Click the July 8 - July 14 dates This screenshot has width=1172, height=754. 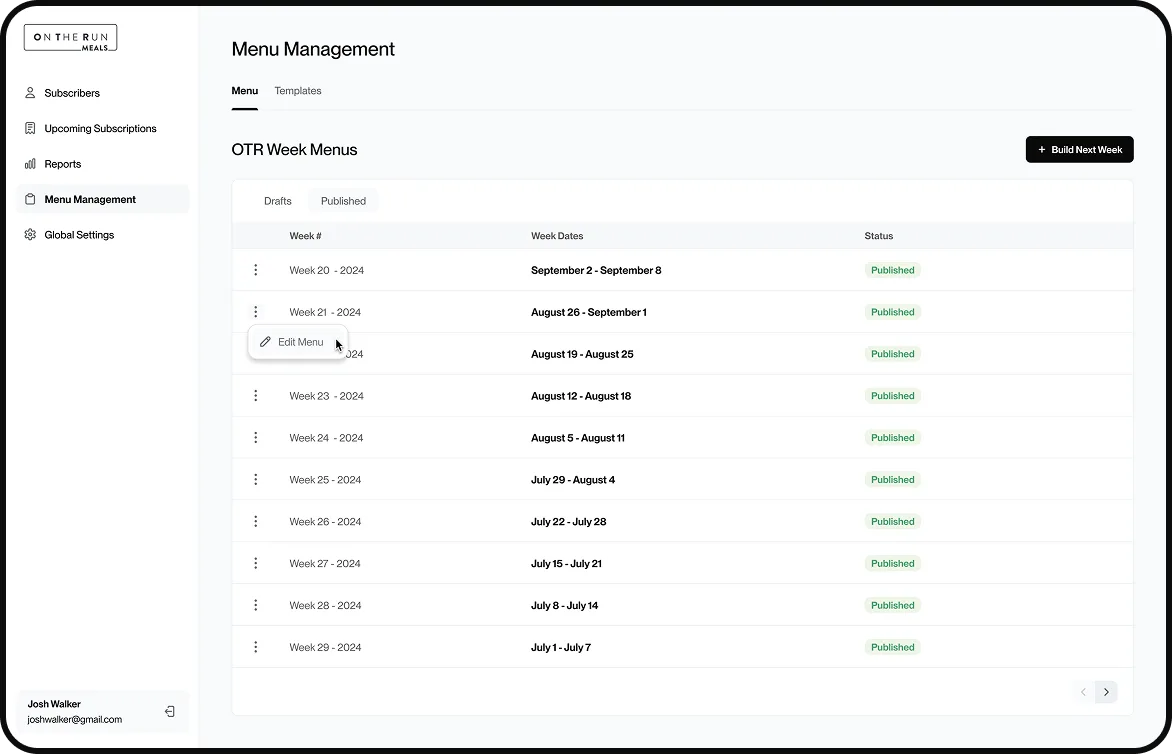(564, 605)
